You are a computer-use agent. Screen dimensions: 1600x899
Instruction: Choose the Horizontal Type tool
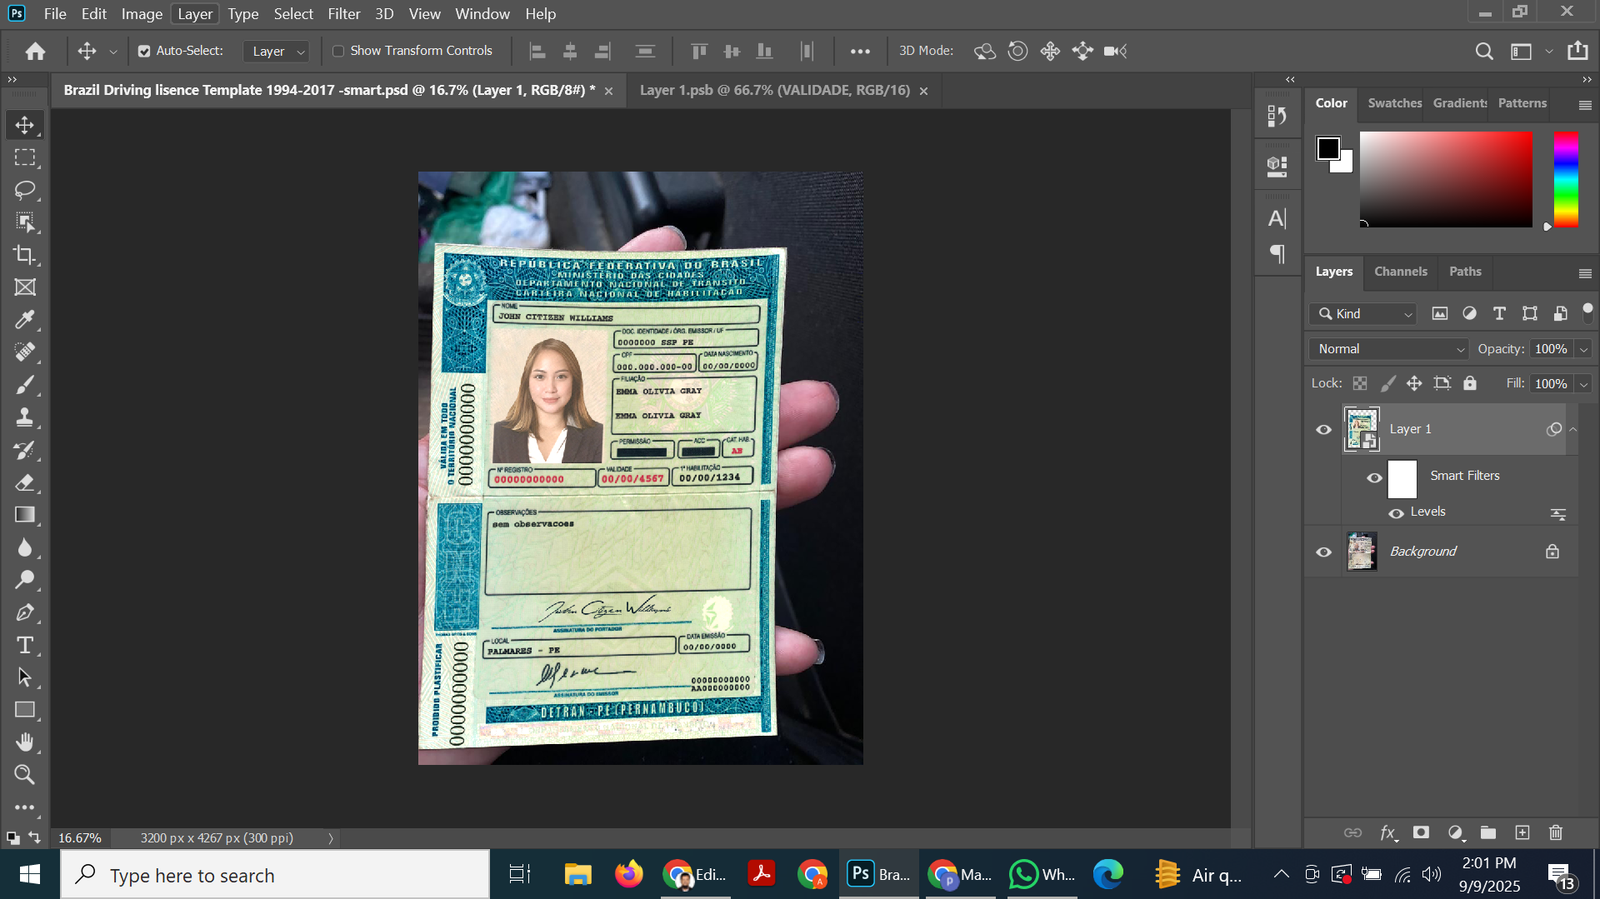pyautogui.click(x=25, y=645)
